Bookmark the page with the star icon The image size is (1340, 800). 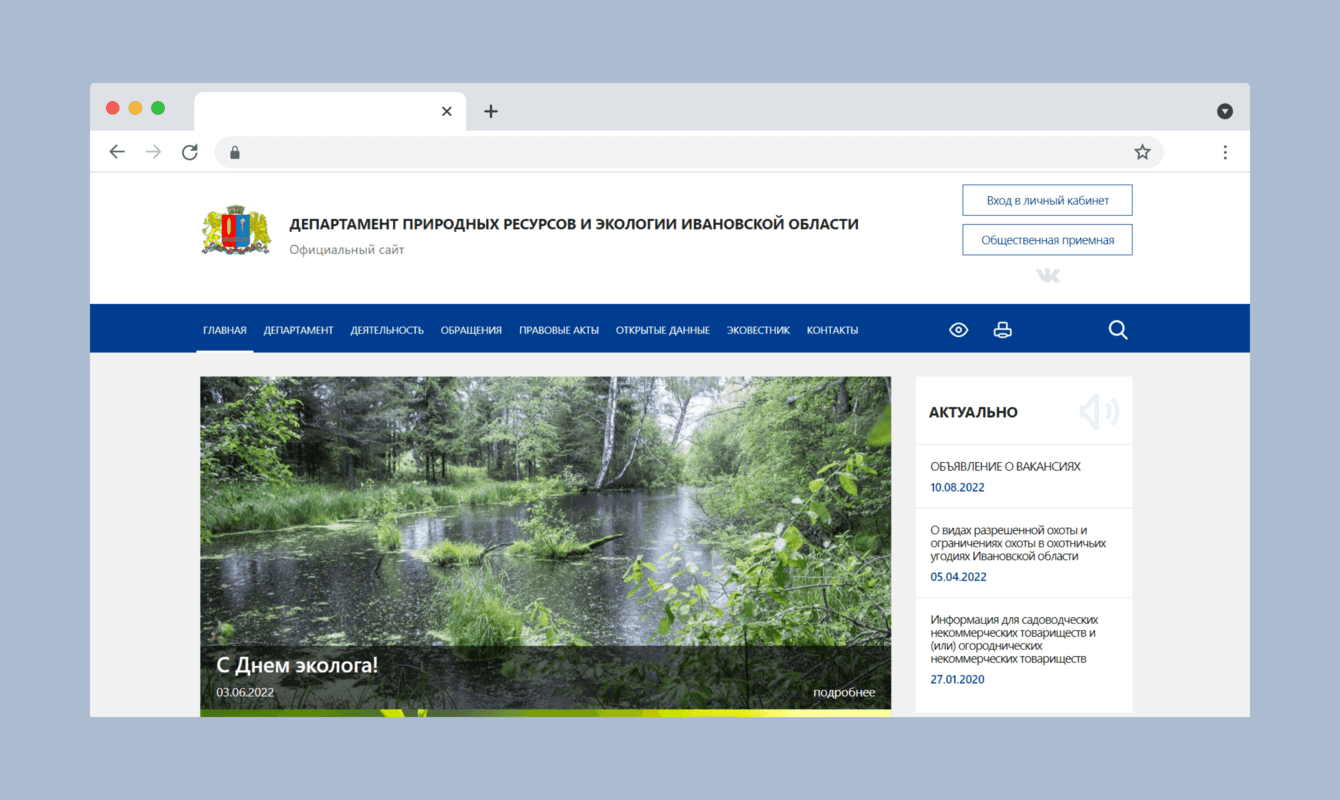(x=1142, y=152)
